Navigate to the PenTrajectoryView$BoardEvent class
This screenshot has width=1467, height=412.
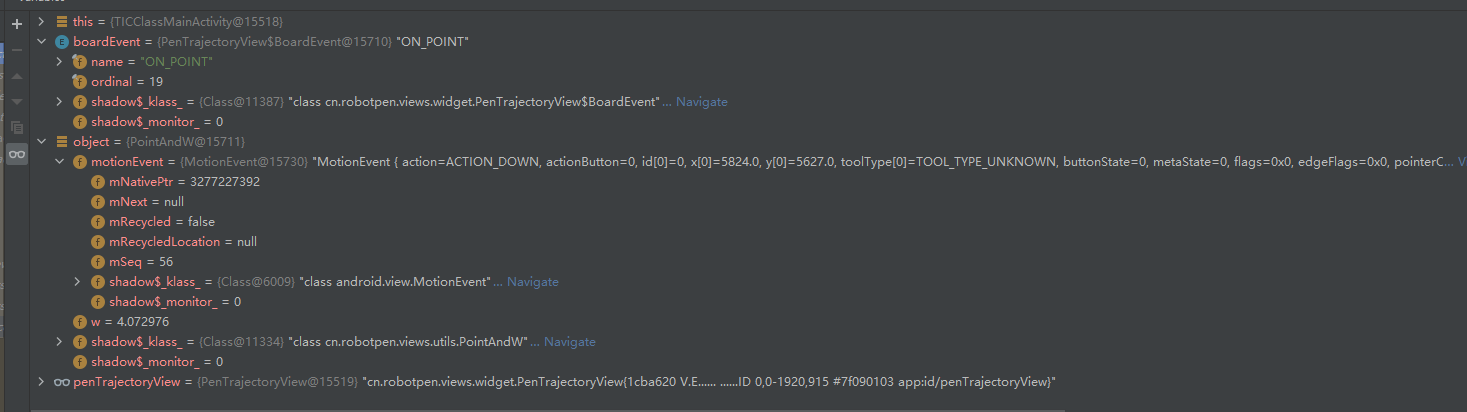702,102
